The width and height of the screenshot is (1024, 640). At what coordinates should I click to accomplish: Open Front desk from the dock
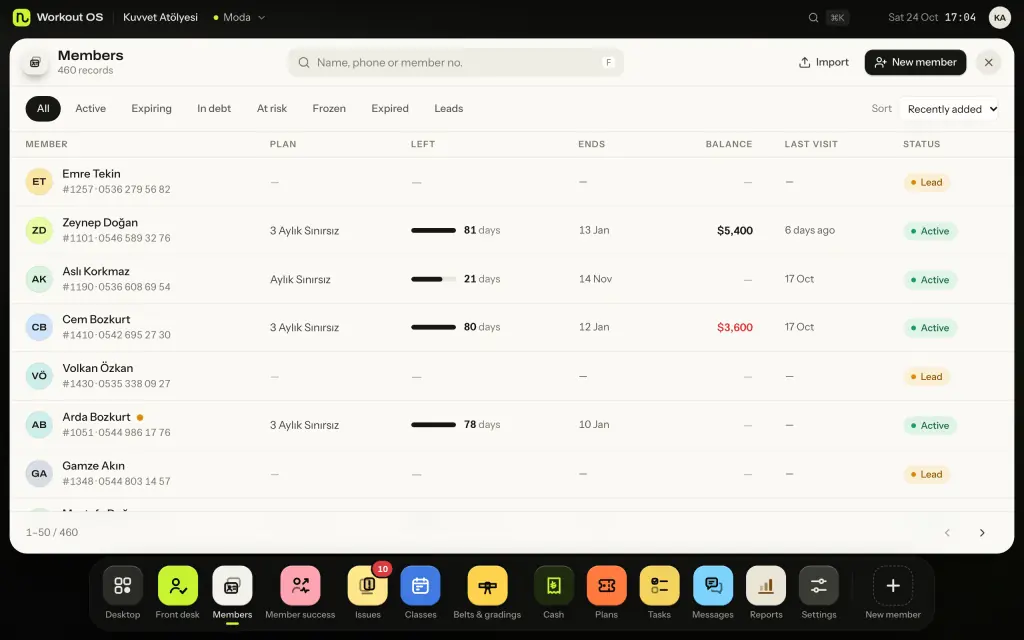(x=178, y=585)
